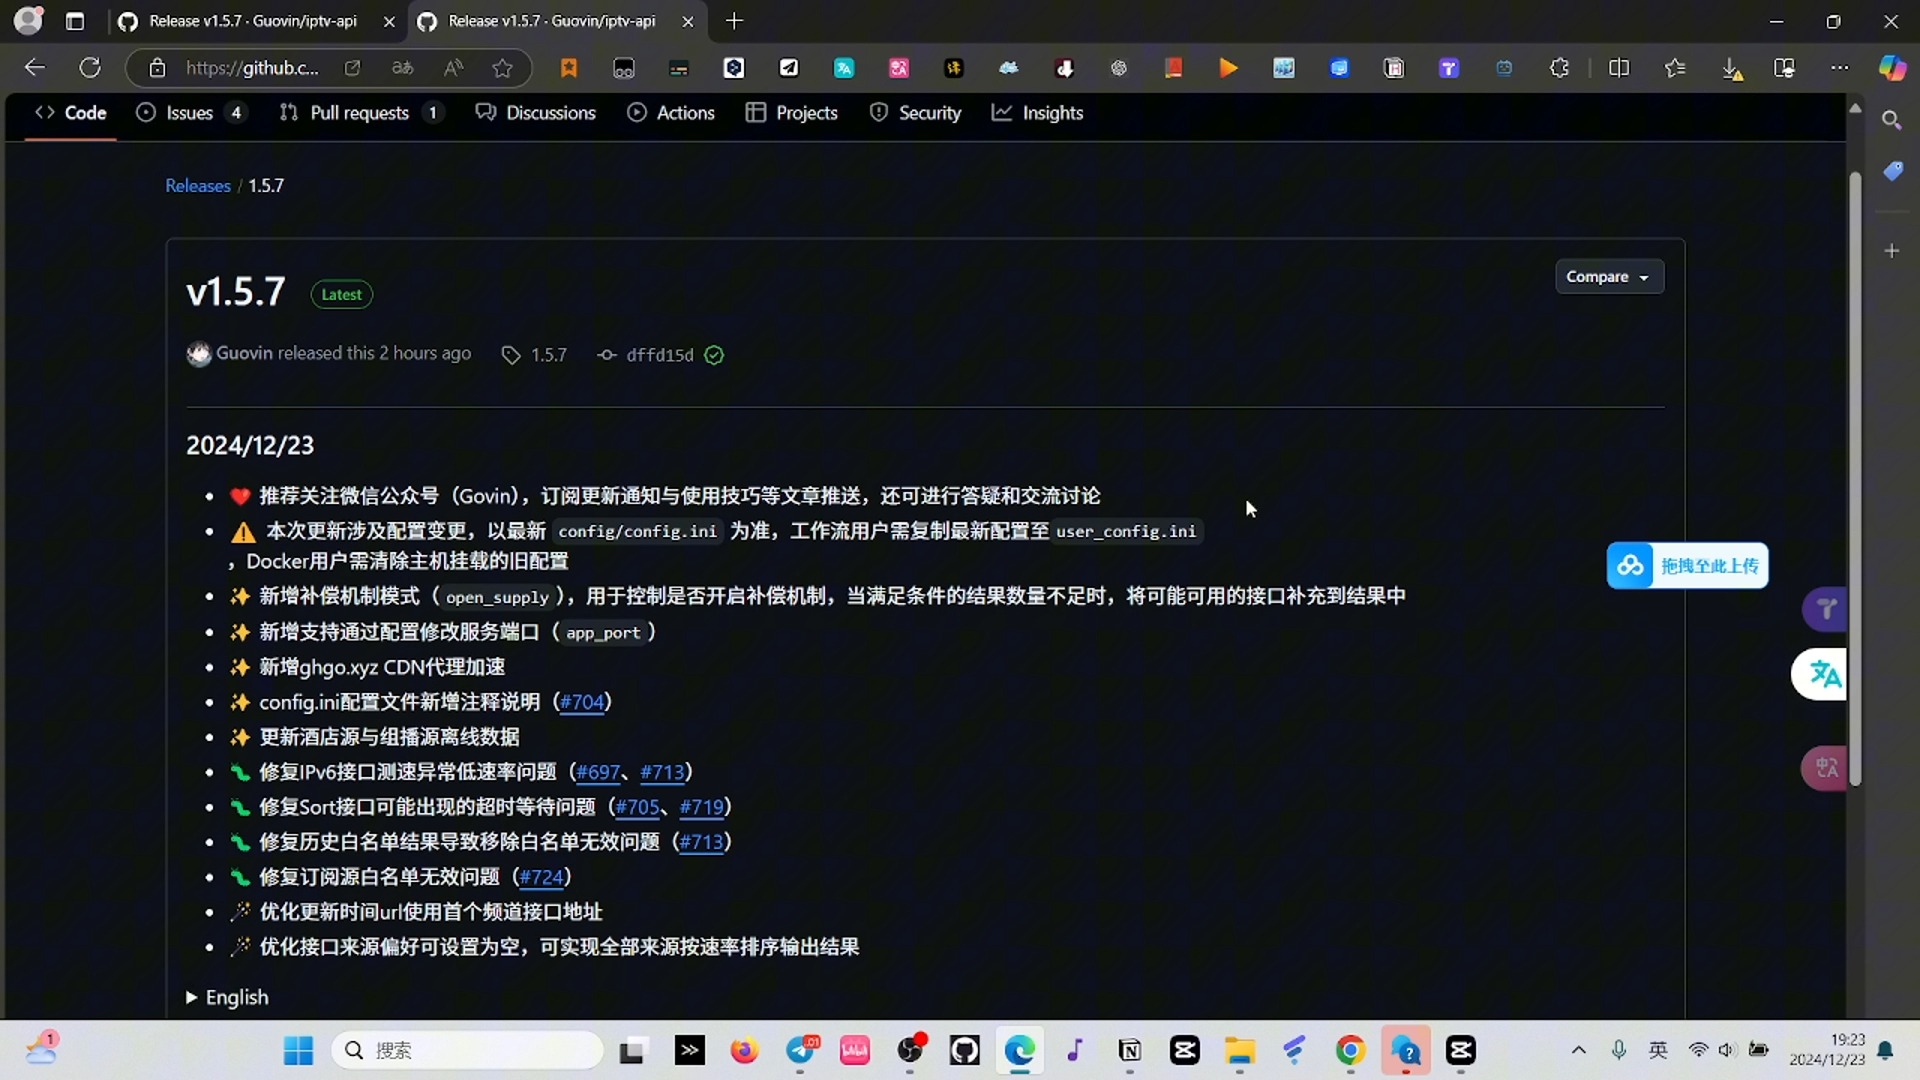Screen dimensions: 1920x1080
Task: Open Guovin author profile link
Action: (x=244, y=354)
